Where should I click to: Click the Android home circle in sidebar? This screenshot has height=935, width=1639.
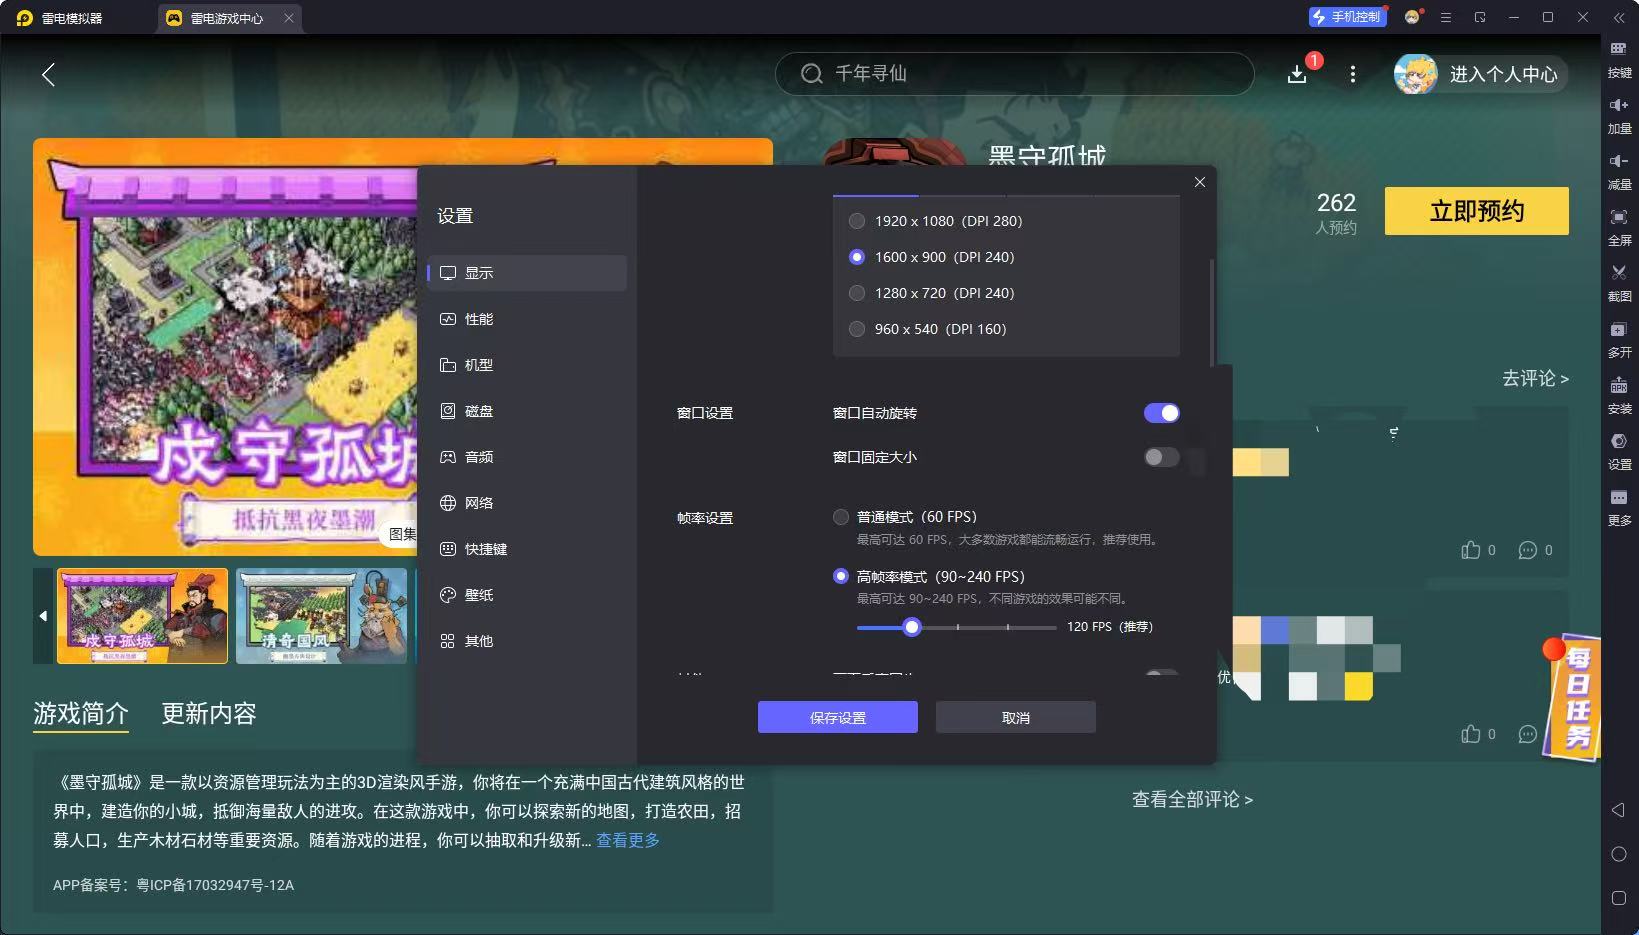coord(1618,854)
